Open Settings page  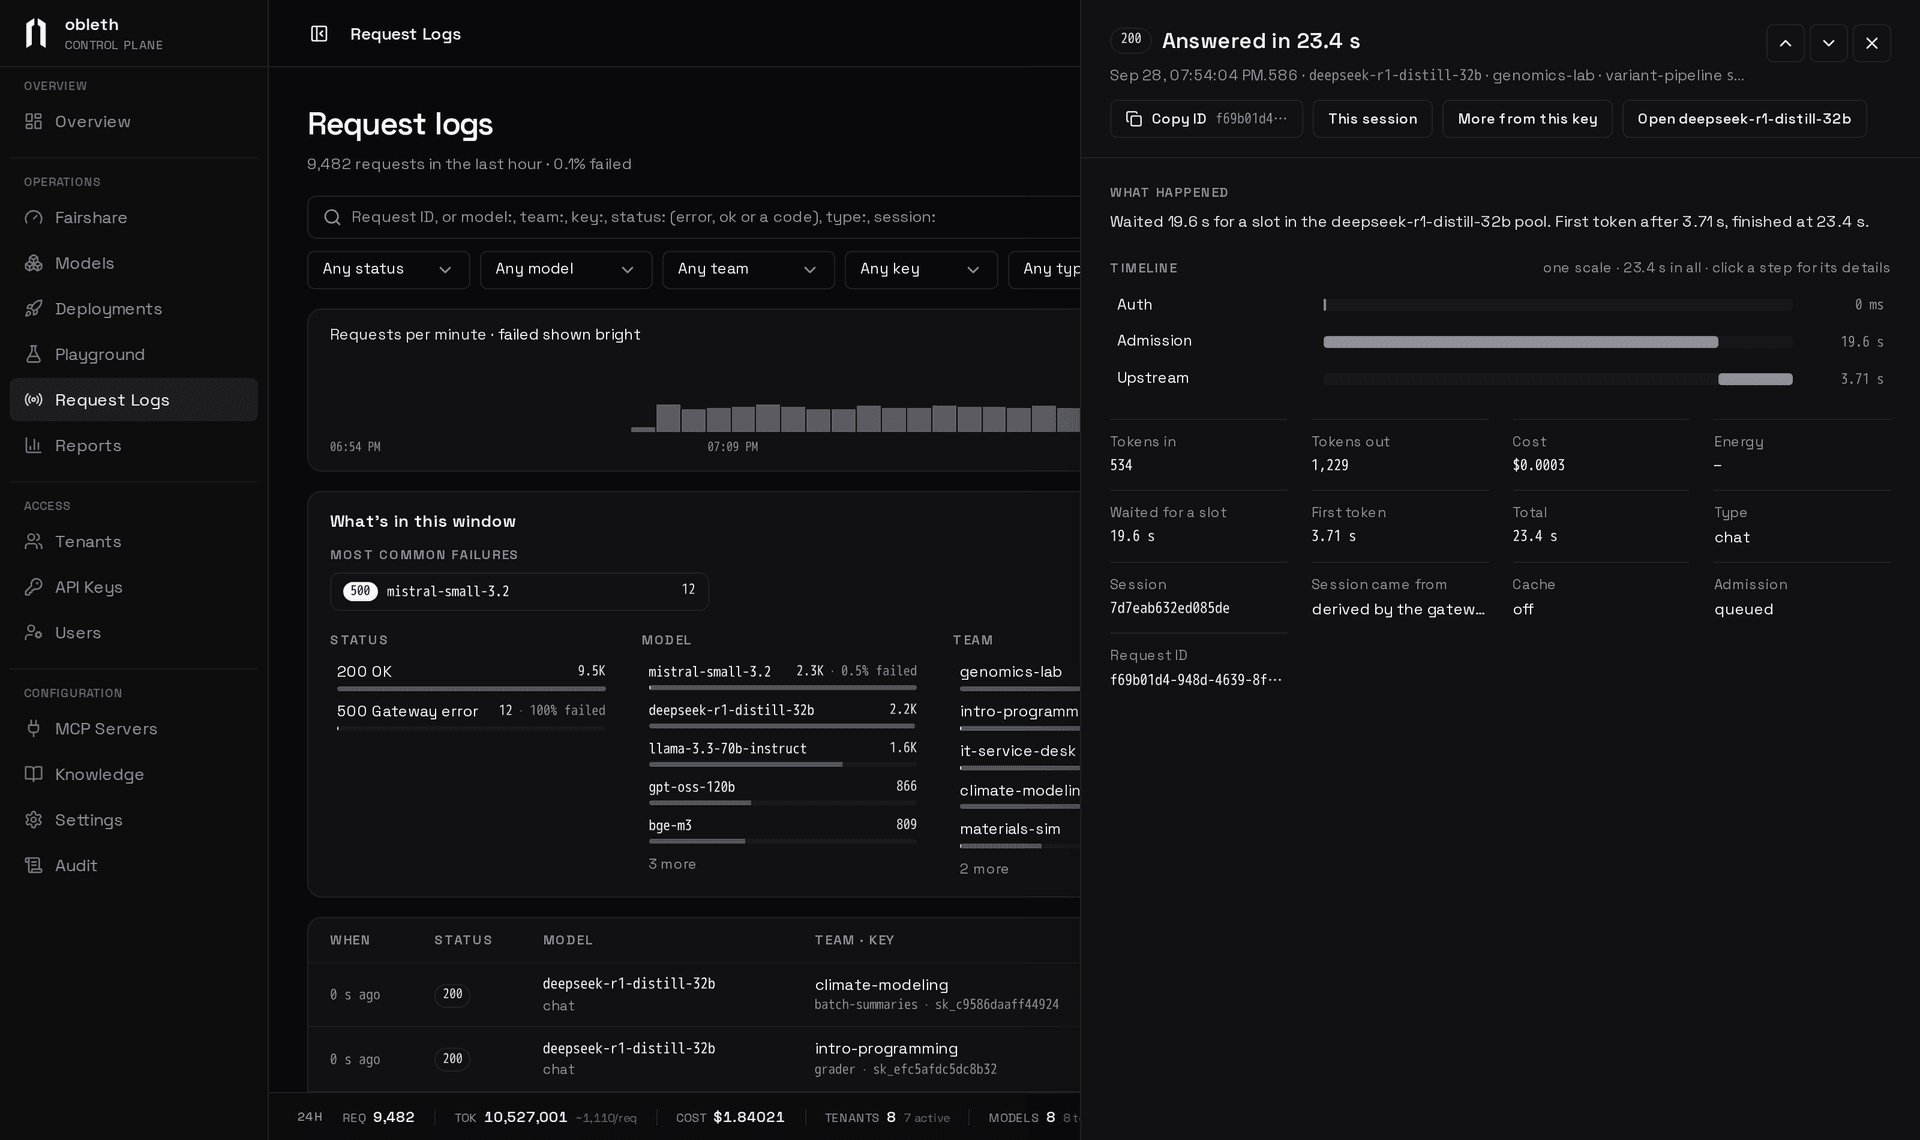pos(134,820)
